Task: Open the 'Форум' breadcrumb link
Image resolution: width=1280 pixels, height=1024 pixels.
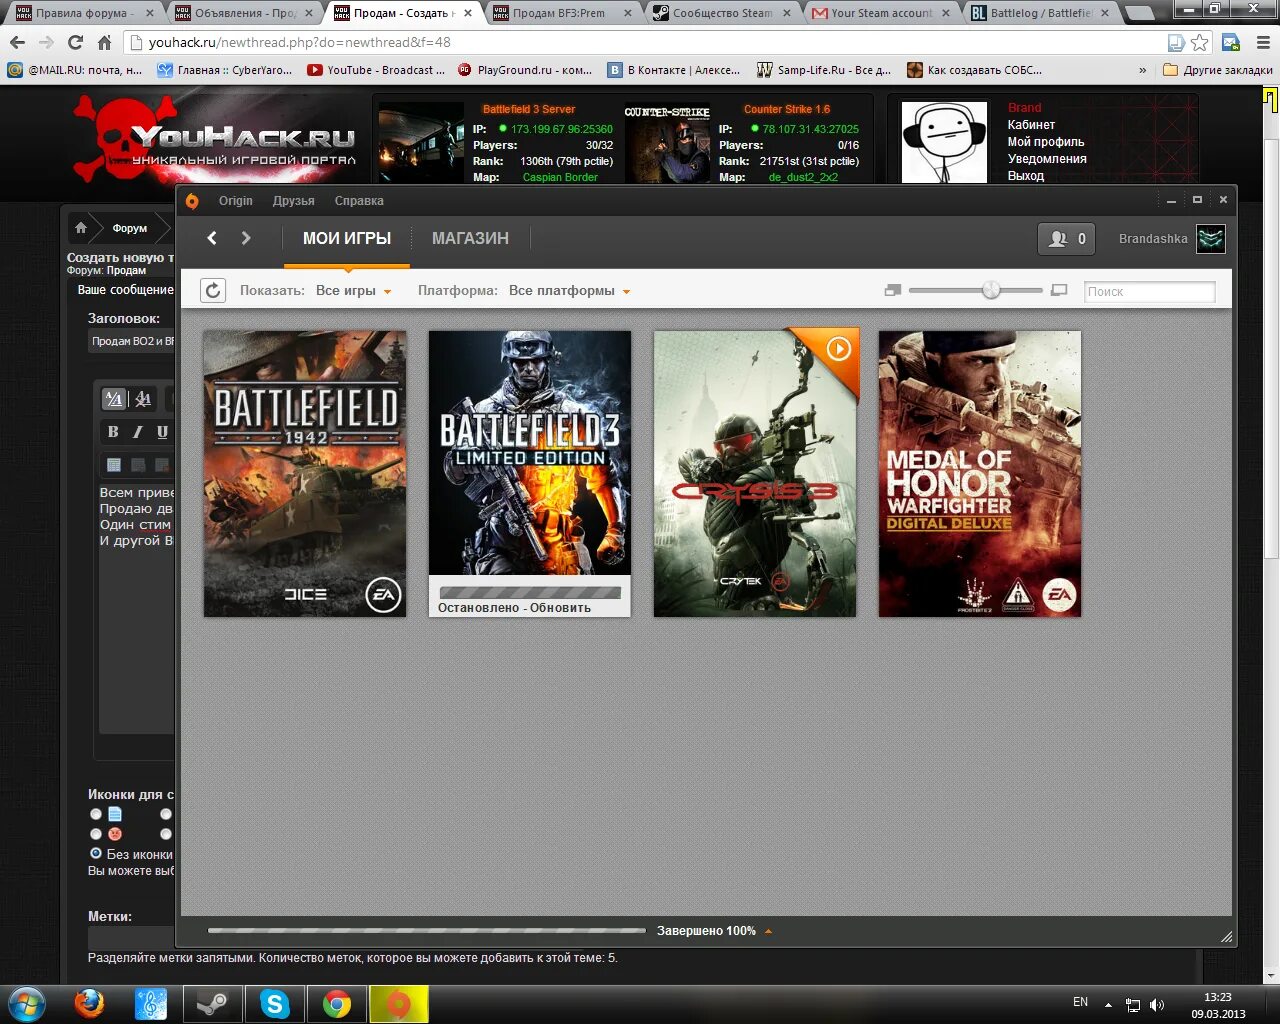Action: [x=130, y=228]
